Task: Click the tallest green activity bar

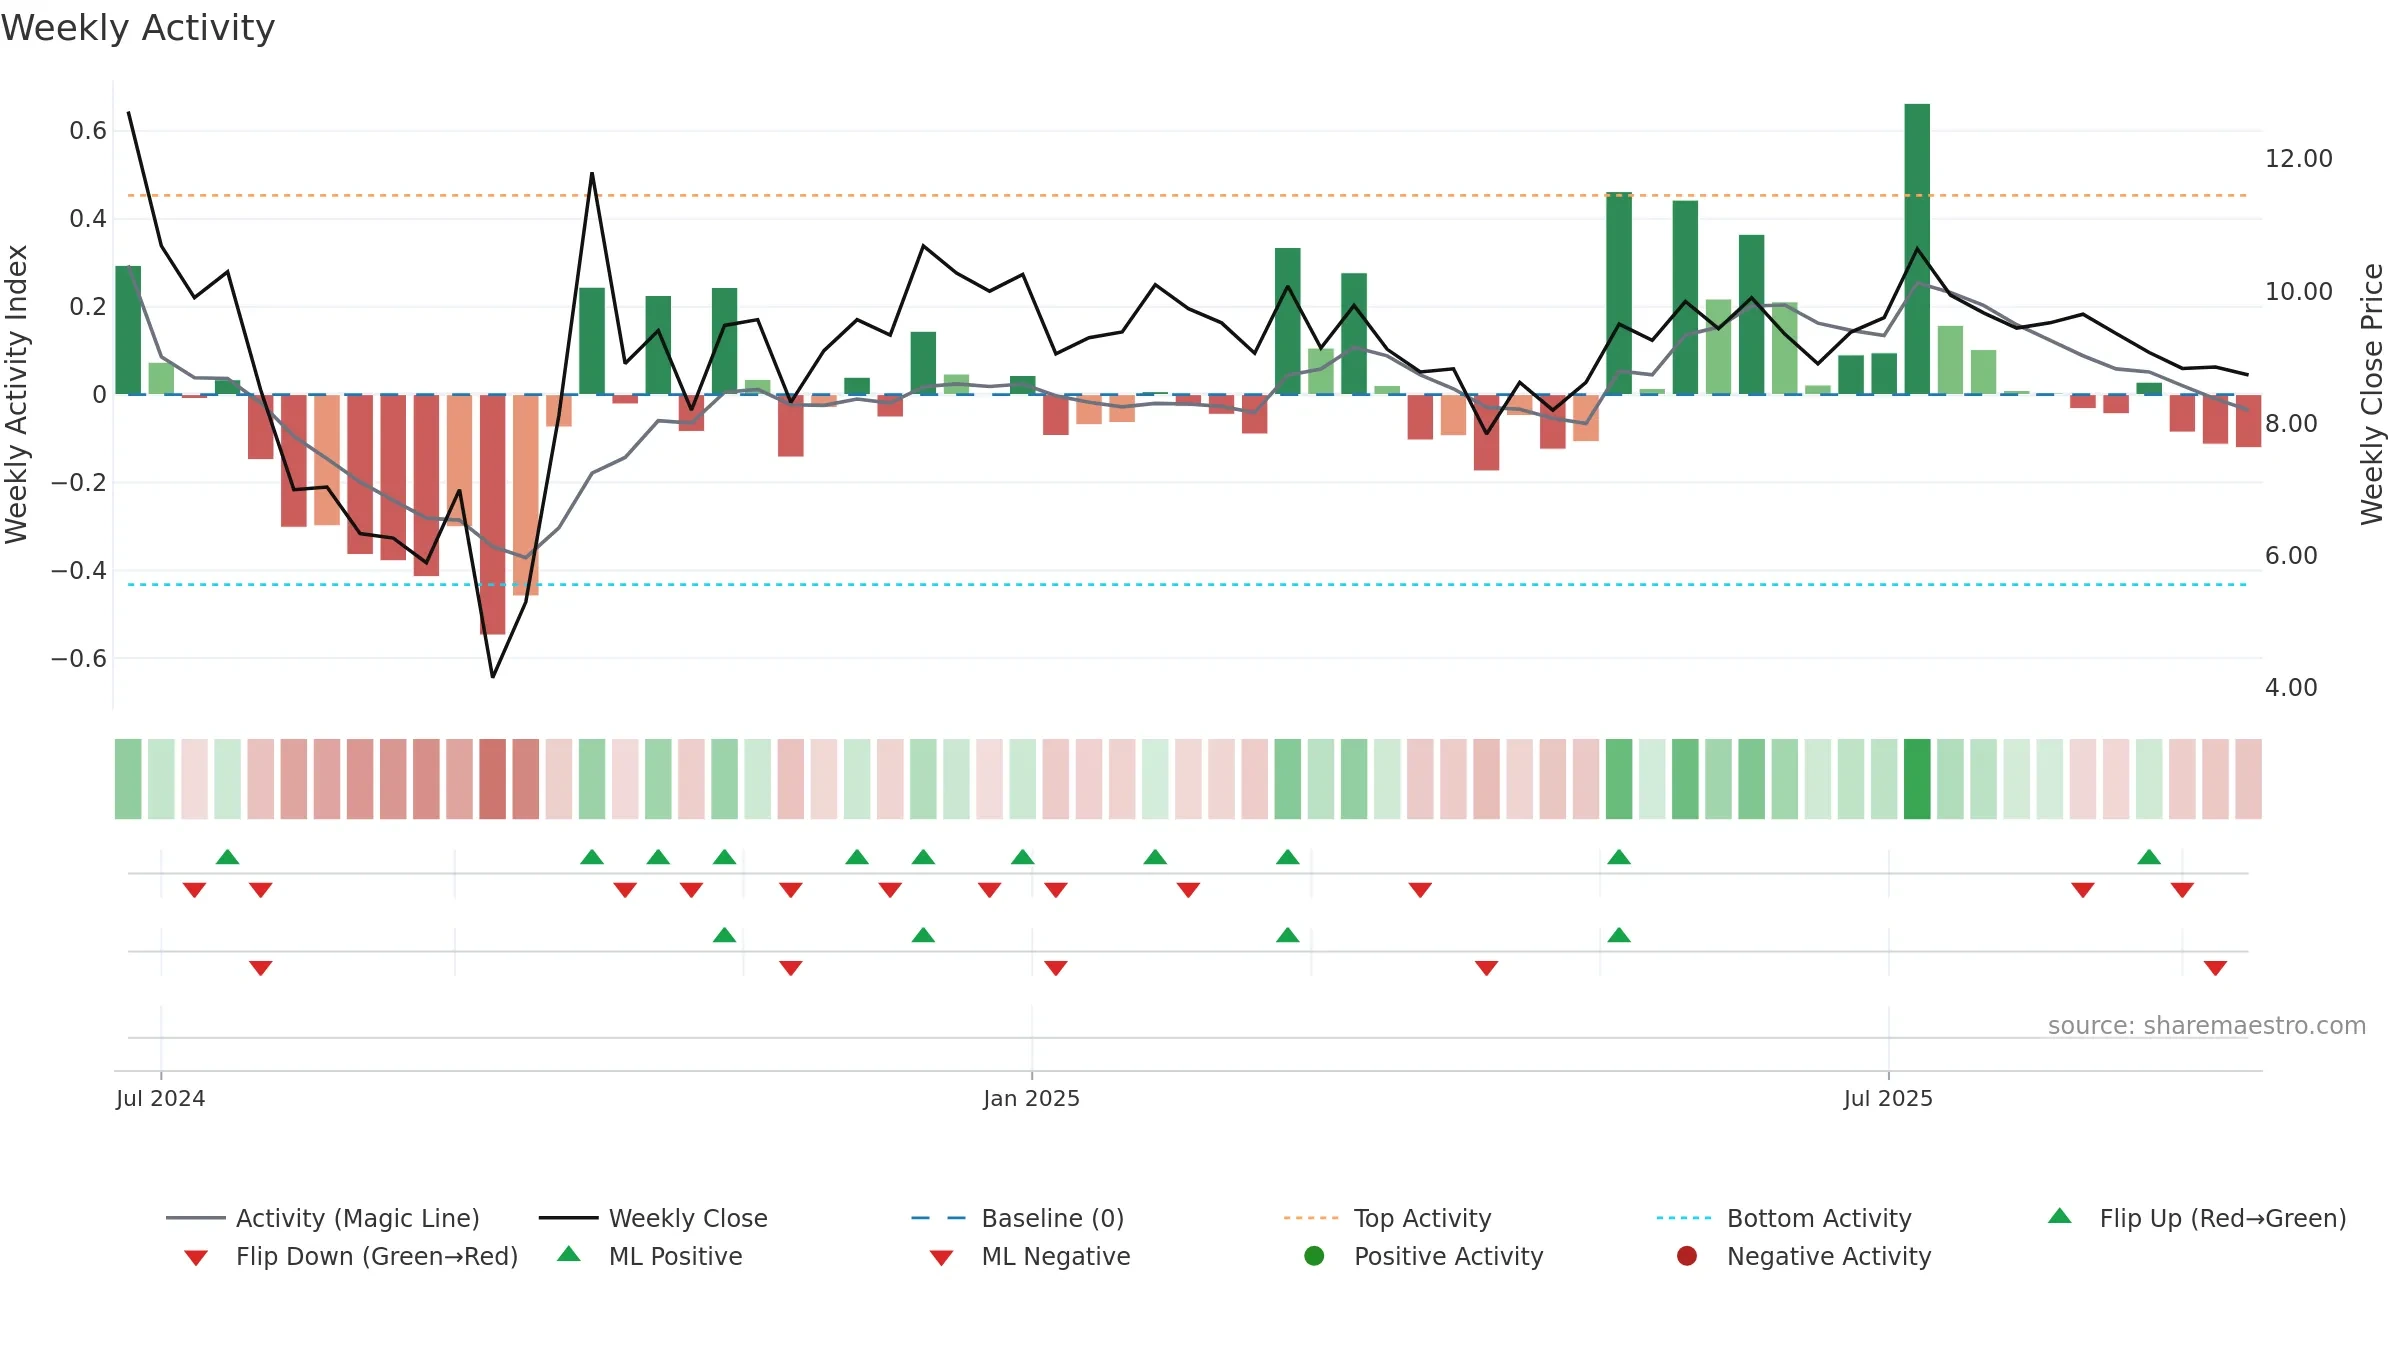Action: pos(1917,249)
